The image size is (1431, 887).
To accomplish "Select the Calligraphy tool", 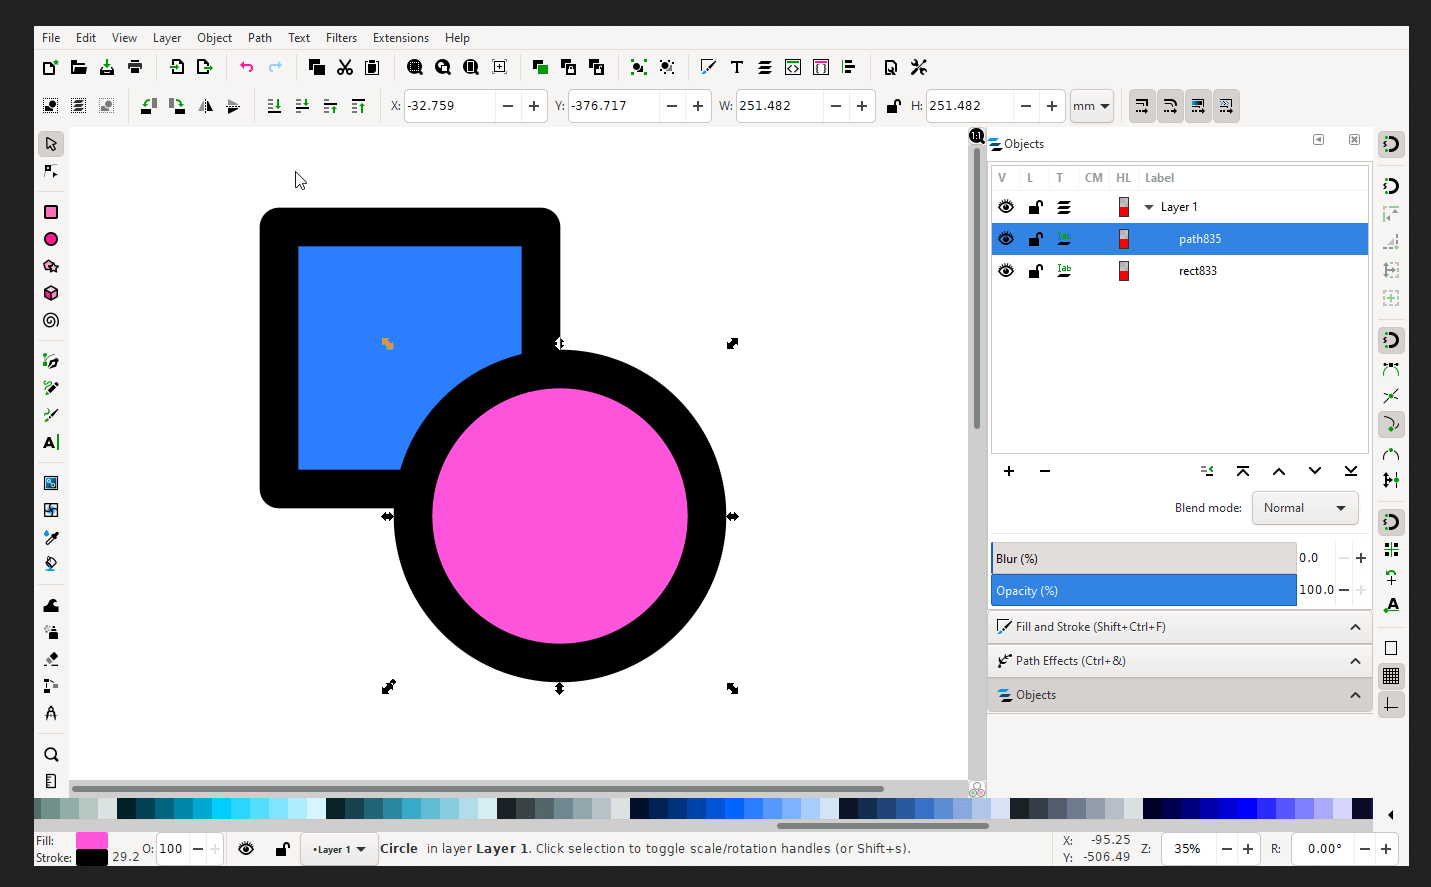I will (50, 414).
